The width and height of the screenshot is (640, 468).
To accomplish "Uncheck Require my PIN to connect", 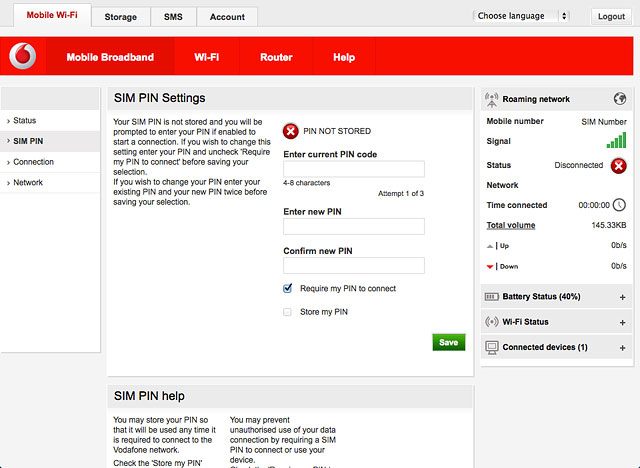I will (x=287, y=288).
